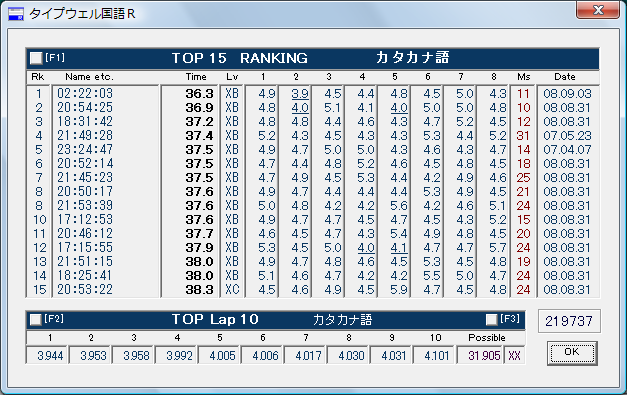Click the underlined 3.9 split in rank 1

pyautogui.click(x=300, y=94)
